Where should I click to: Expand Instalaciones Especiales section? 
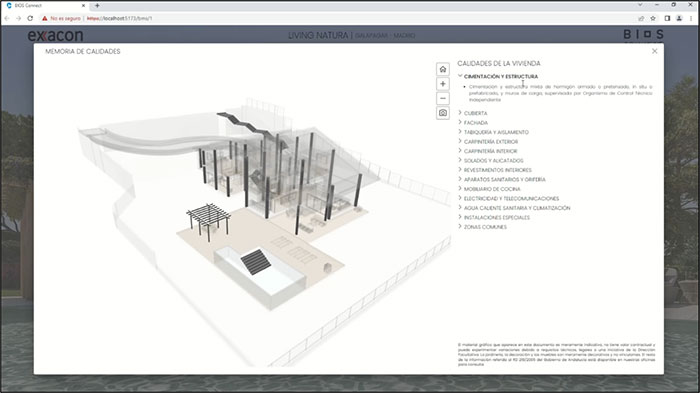(494, 217)
